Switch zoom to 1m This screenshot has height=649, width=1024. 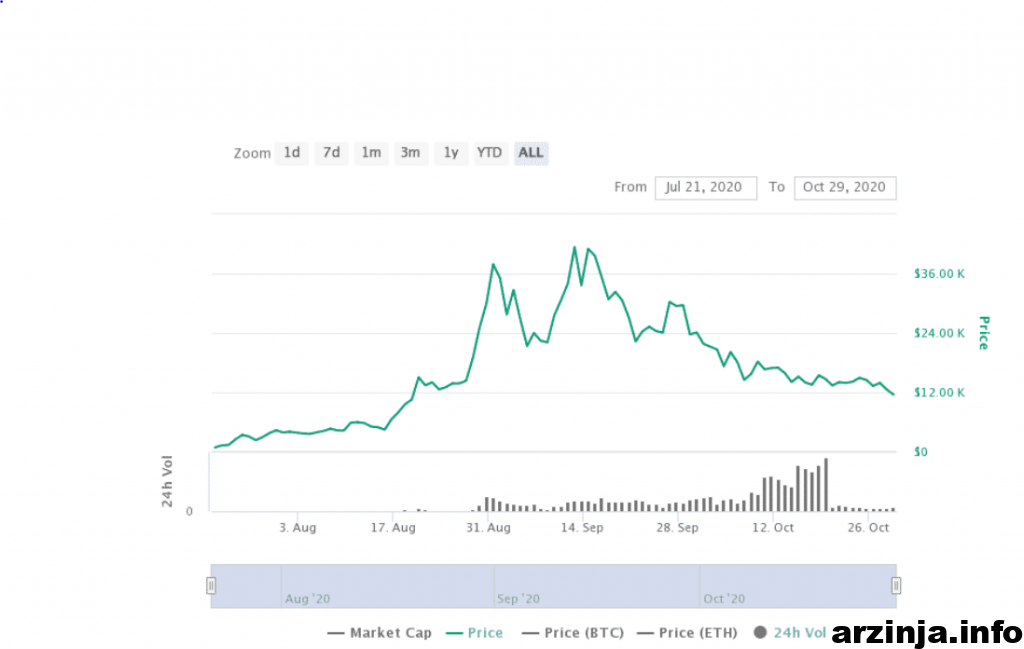(371, 153)
